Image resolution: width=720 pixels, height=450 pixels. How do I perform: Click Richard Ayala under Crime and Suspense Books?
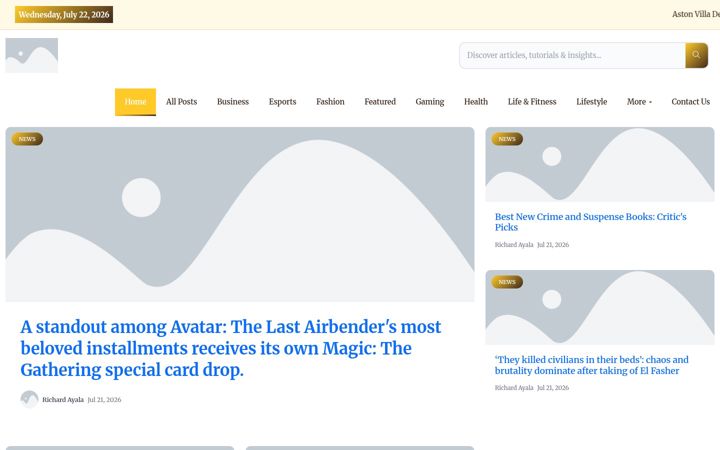tap(514, 245)
